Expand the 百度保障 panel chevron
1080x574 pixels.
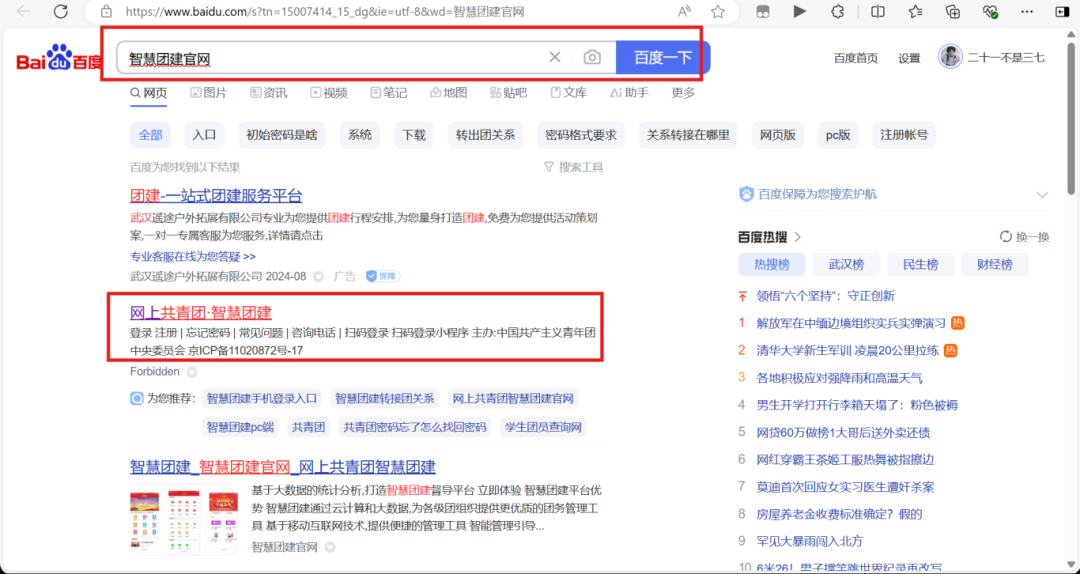click(1041, 195)
